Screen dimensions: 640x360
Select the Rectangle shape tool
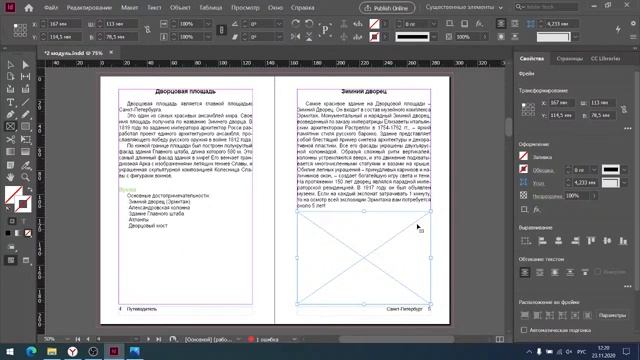pos(25,127)
